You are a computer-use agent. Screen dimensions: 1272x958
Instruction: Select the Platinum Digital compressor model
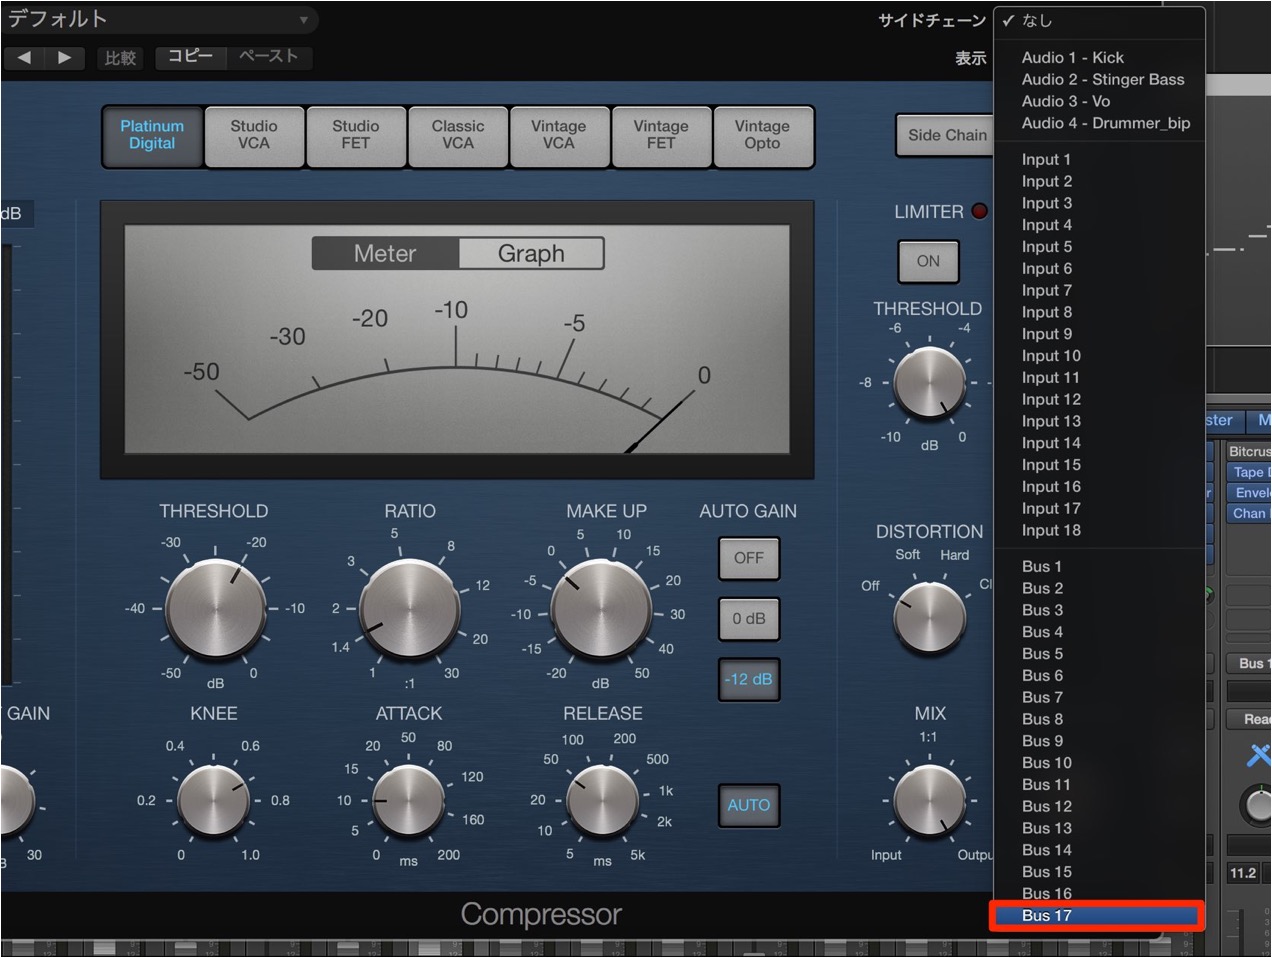click(x=152, y=135)
